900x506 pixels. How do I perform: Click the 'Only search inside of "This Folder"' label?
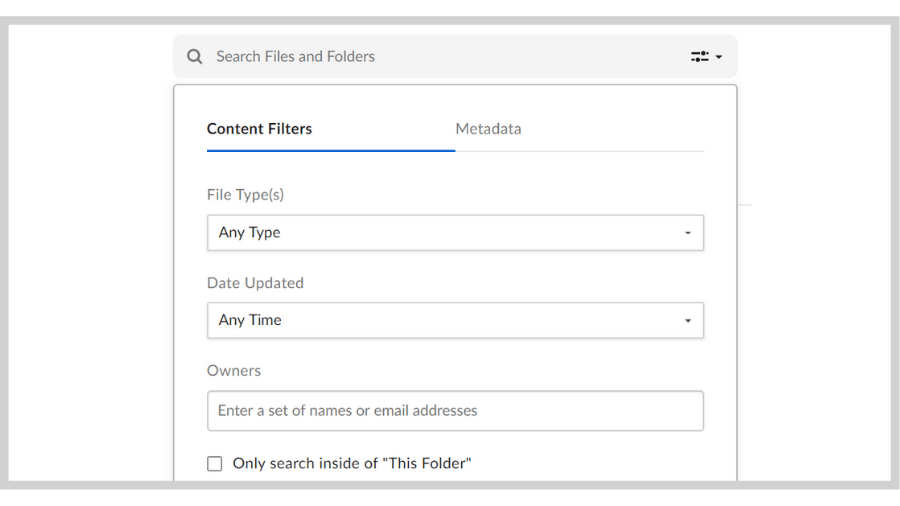[352, 463]
